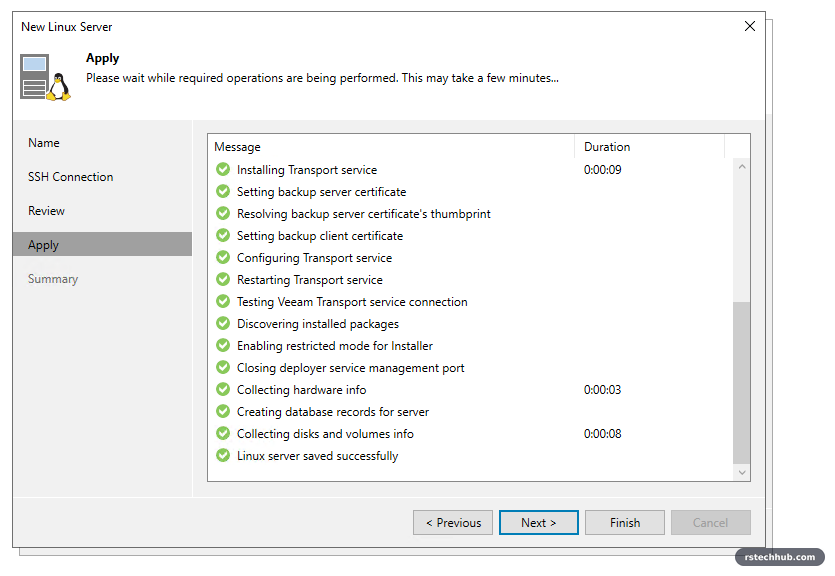
Task: Click green check beside Configuring Transport service
Action: [223, 257]
